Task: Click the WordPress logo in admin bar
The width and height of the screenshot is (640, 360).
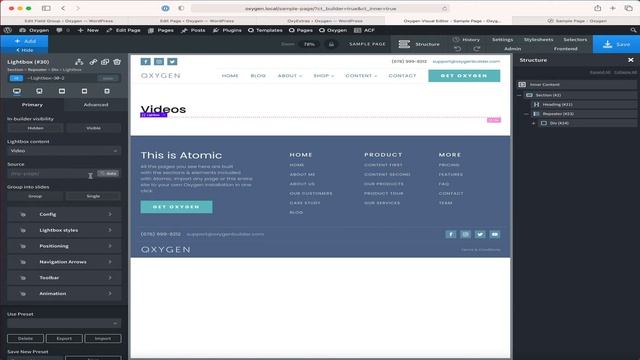Action: (x=7, y=30)
